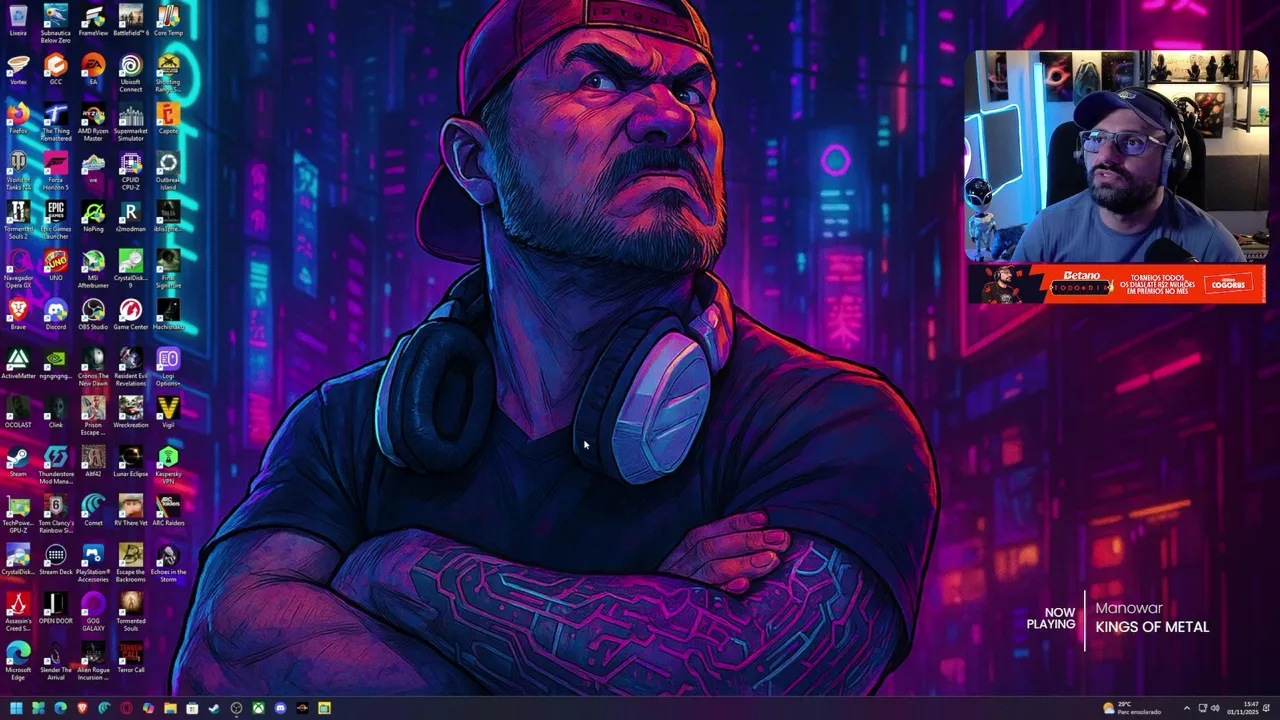Select the Brave browser desktop icon
This screenshot has width=1280, height=720.
pyautogui.click(x=18, y=315)
